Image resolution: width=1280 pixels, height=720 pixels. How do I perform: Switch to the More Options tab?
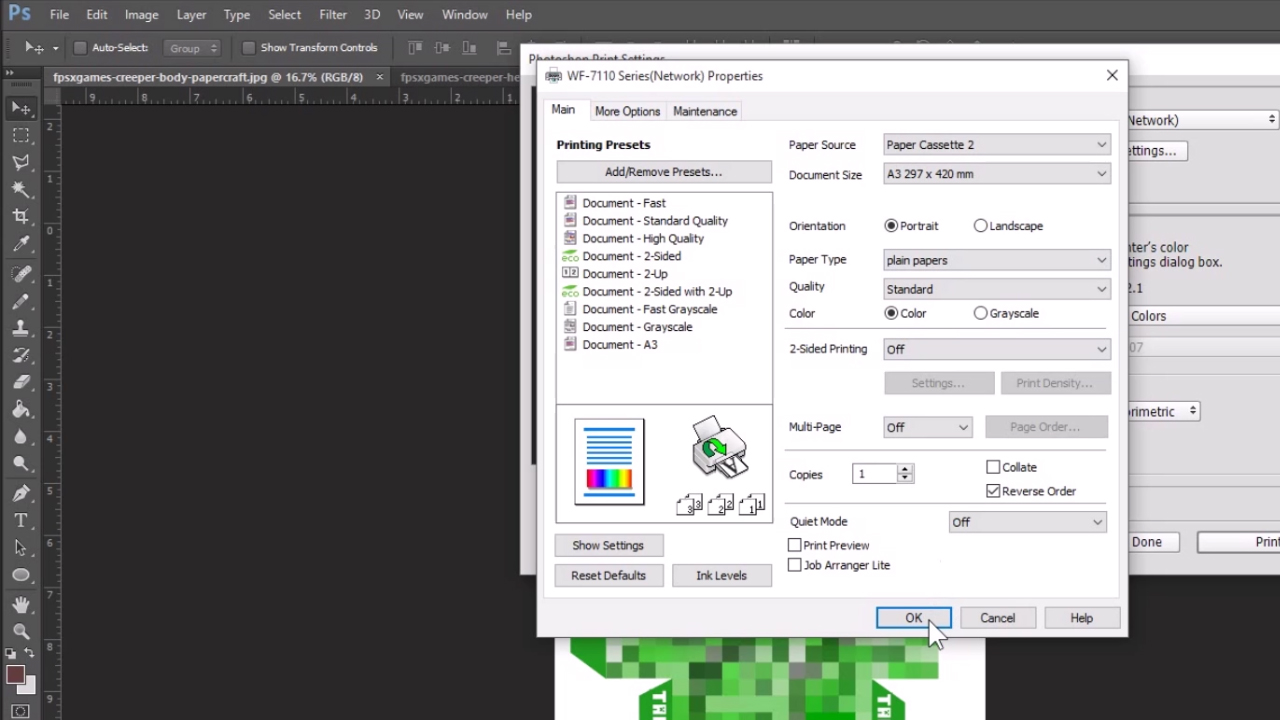pos(627,111)
